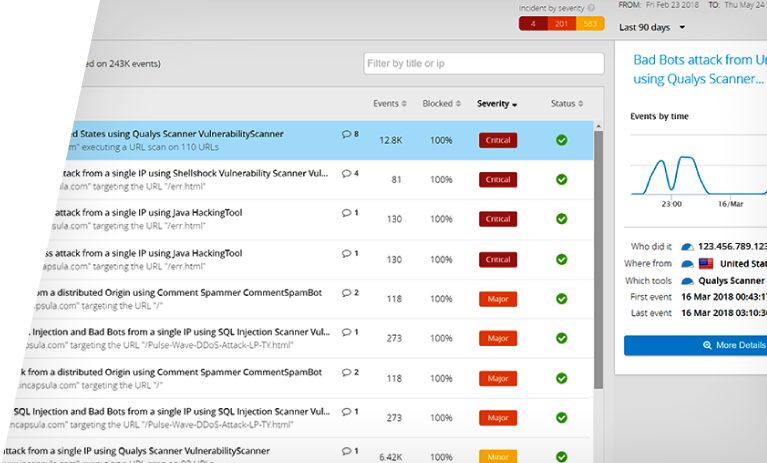
Task: Click the comment icon on the Shellshock row
Action: [349, 173]
